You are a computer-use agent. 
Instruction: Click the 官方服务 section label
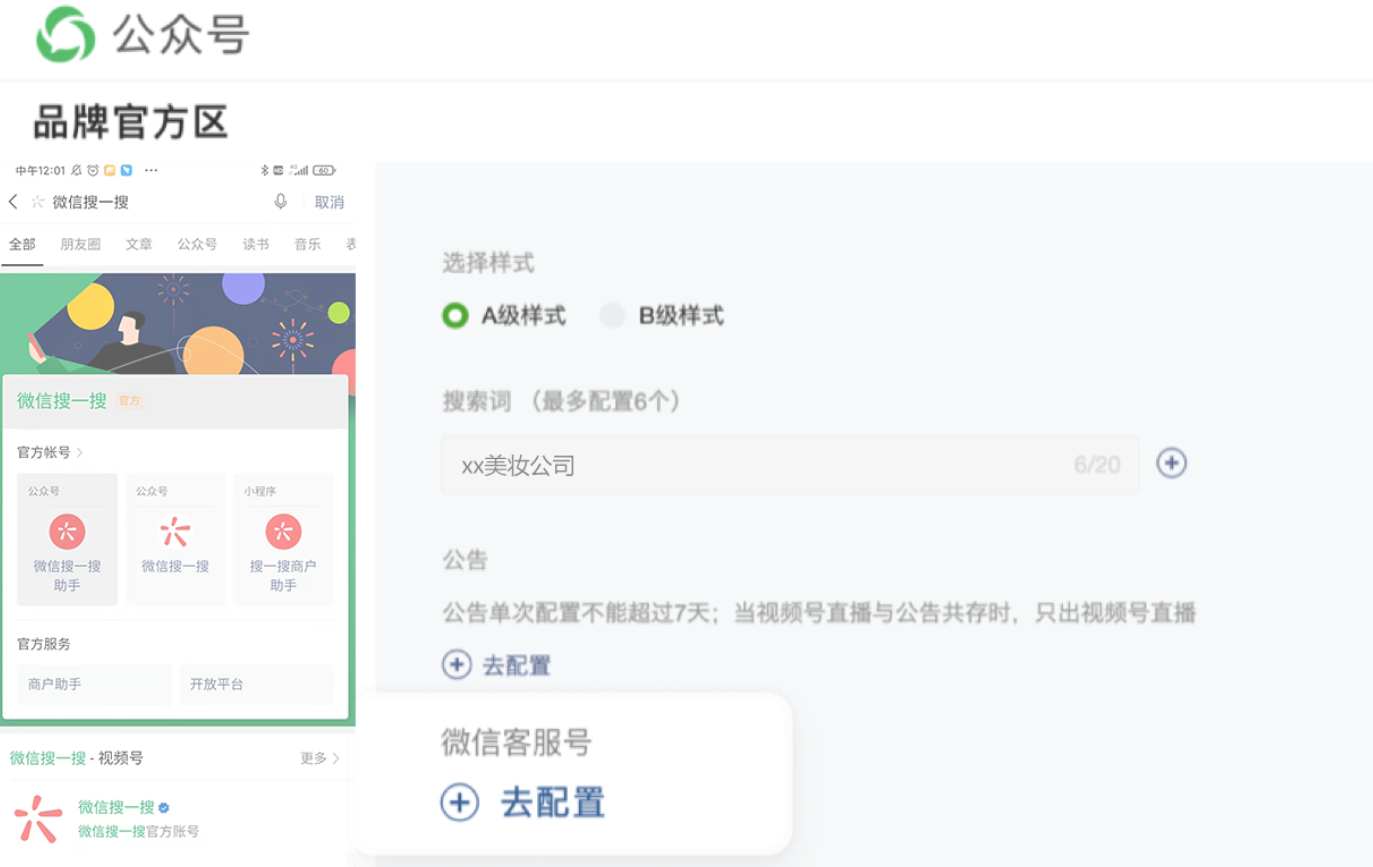pyautogui.click(x=44, y=644)
